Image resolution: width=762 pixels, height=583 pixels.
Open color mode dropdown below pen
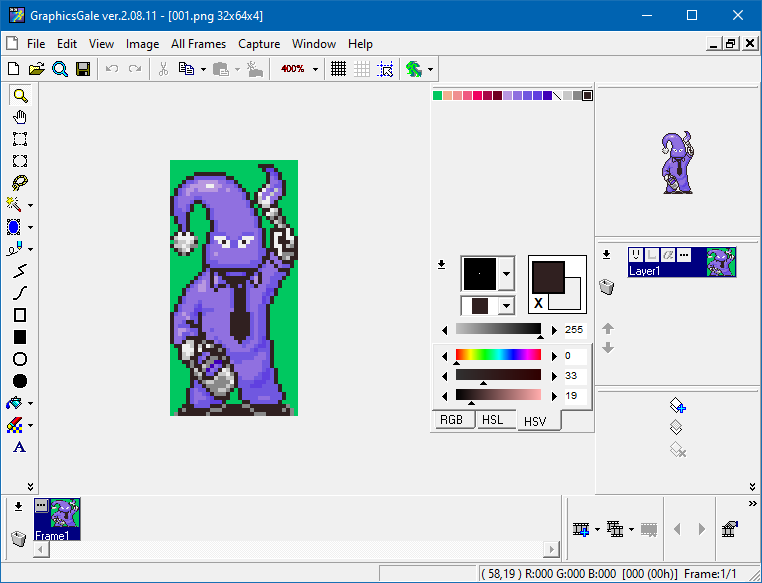click(506, 306)
